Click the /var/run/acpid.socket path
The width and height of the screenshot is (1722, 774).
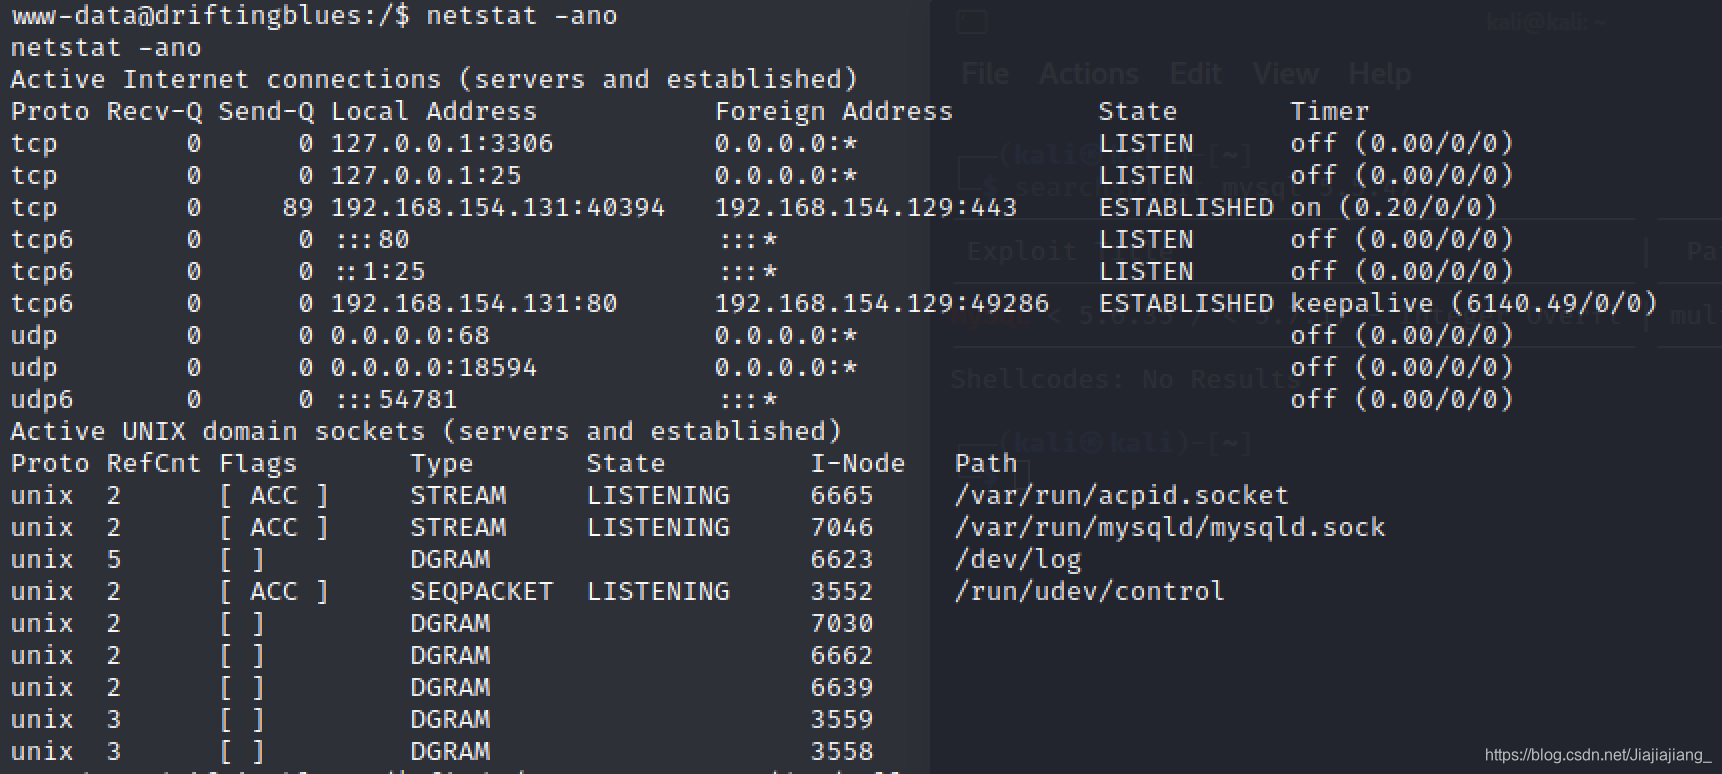click(x=1121, y=496)
